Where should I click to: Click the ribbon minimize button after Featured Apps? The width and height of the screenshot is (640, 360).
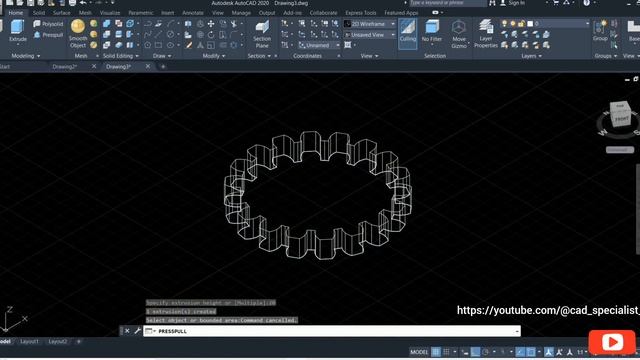pos(436,13)
